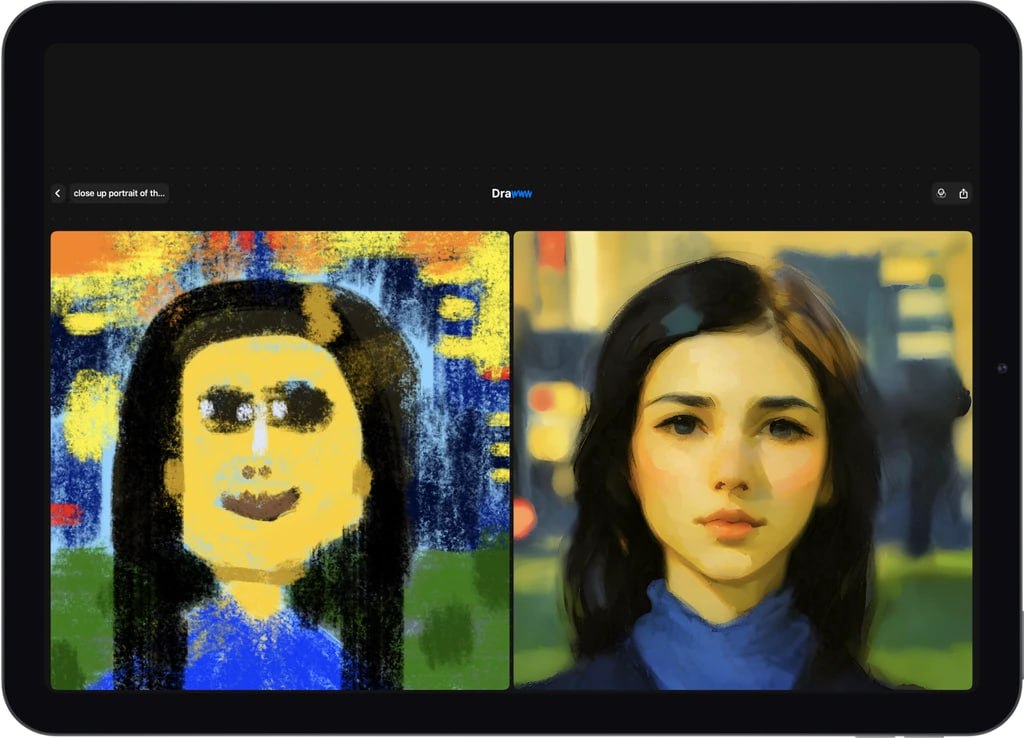Edit the 'close up portrait of th...' prompt
The image size is (1024, 738).
119,193
